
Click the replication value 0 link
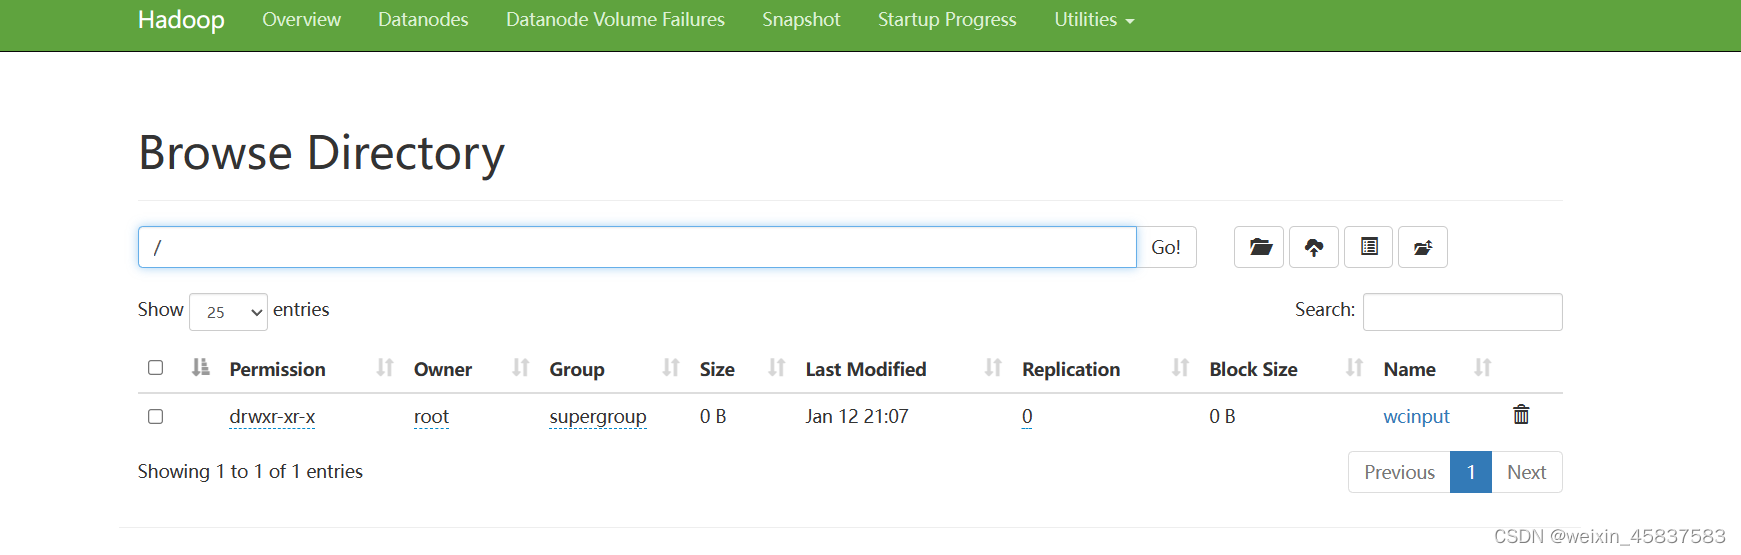tap(1027, 416)
